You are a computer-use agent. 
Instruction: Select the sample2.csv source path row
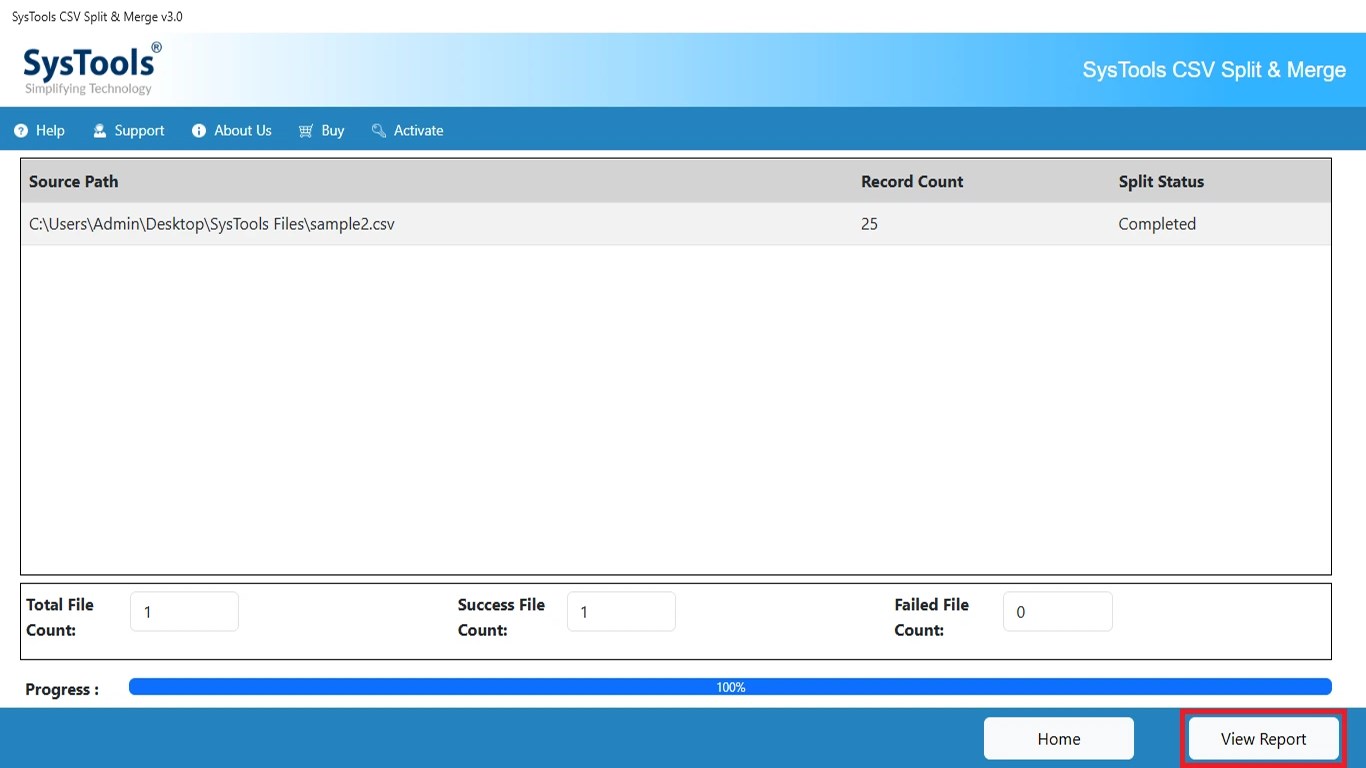point(676,224)
